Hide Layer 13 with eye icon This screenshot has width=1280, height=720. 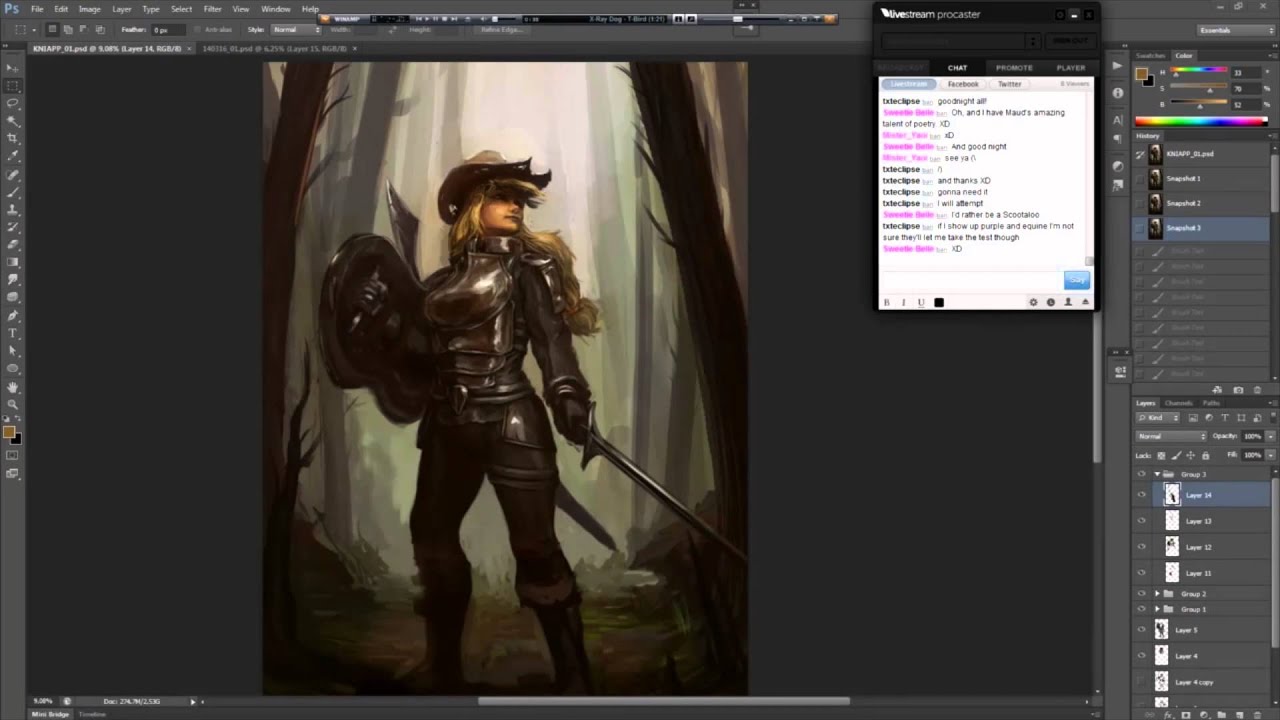[1142, 521]
